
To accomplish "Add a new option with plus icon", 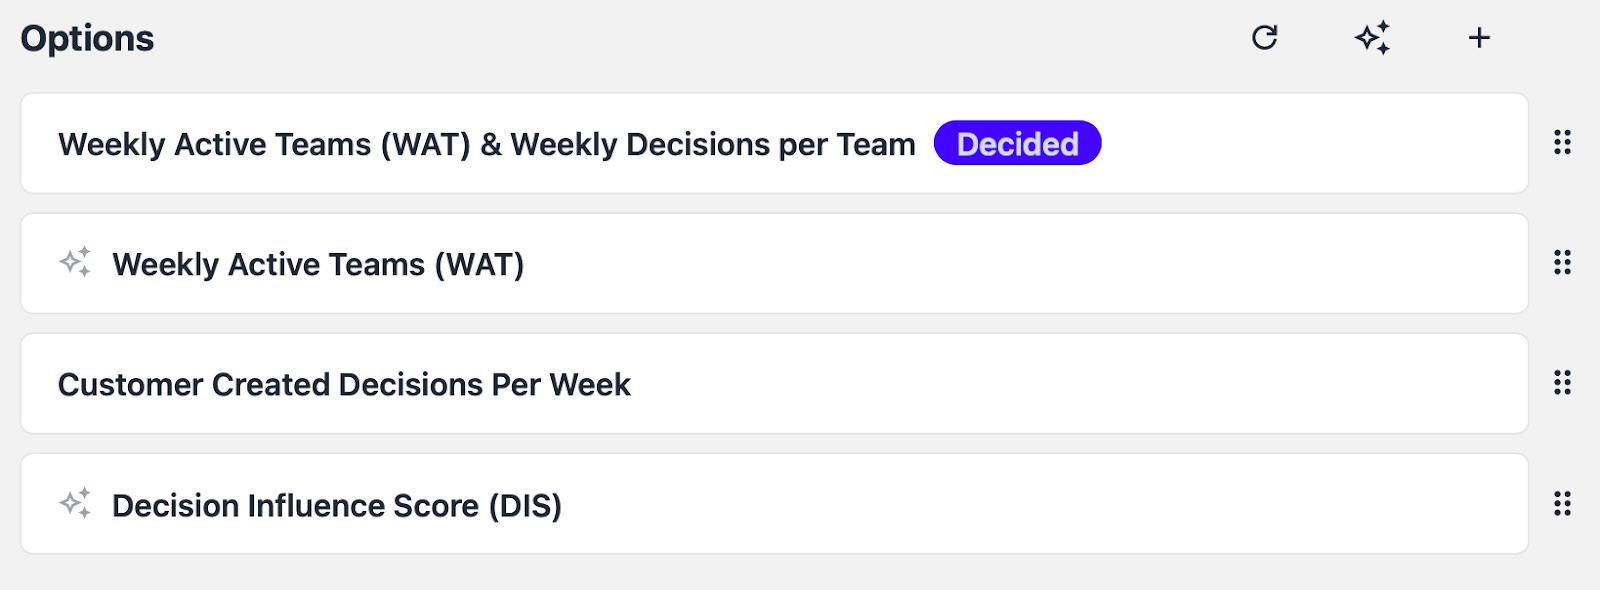I will pyautogui.click(x=1479, y=38).
